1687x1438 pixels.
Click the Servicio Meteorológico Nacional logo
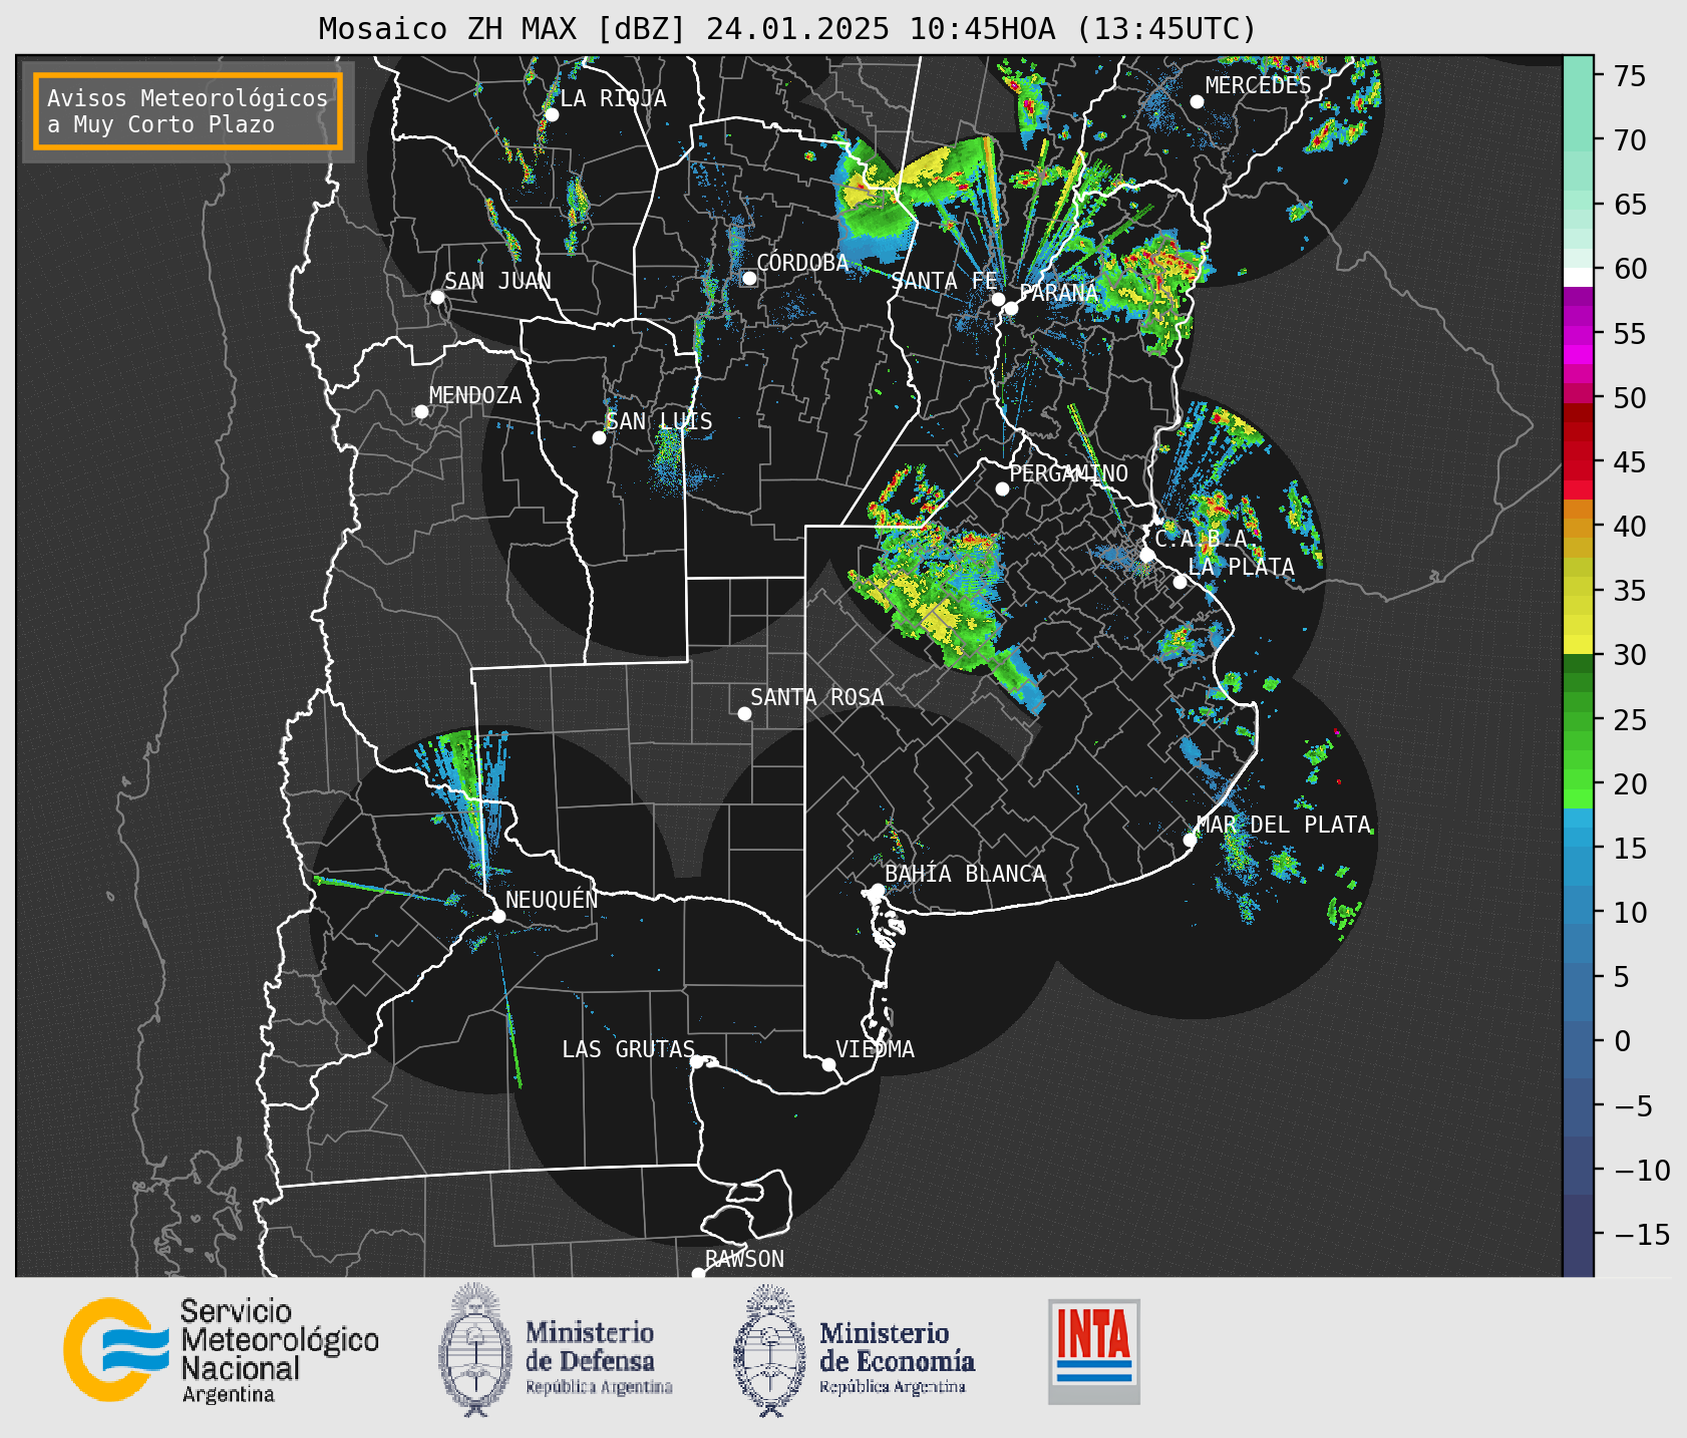221,1350
